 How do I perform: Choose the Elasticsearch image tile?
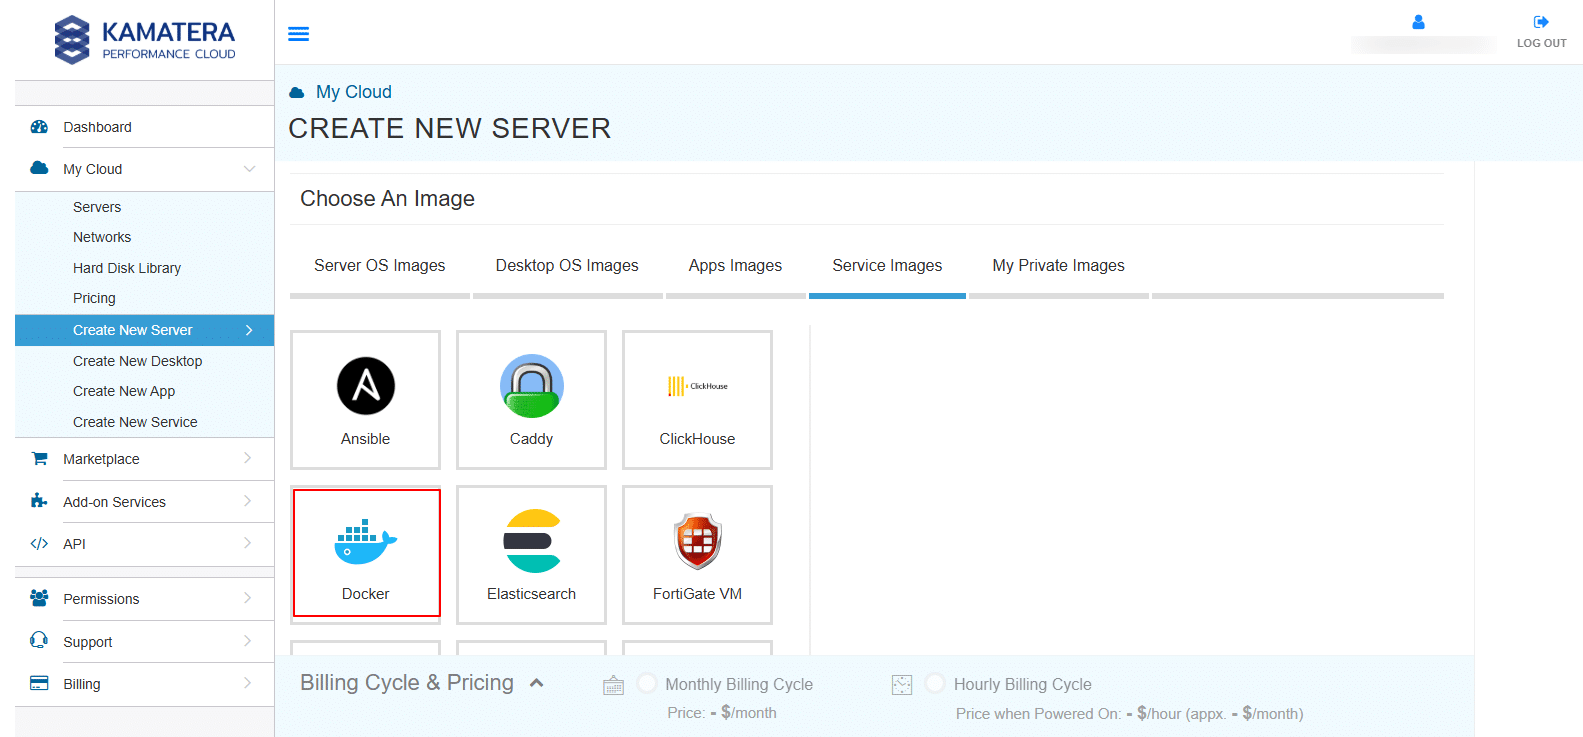pos(532,555)
